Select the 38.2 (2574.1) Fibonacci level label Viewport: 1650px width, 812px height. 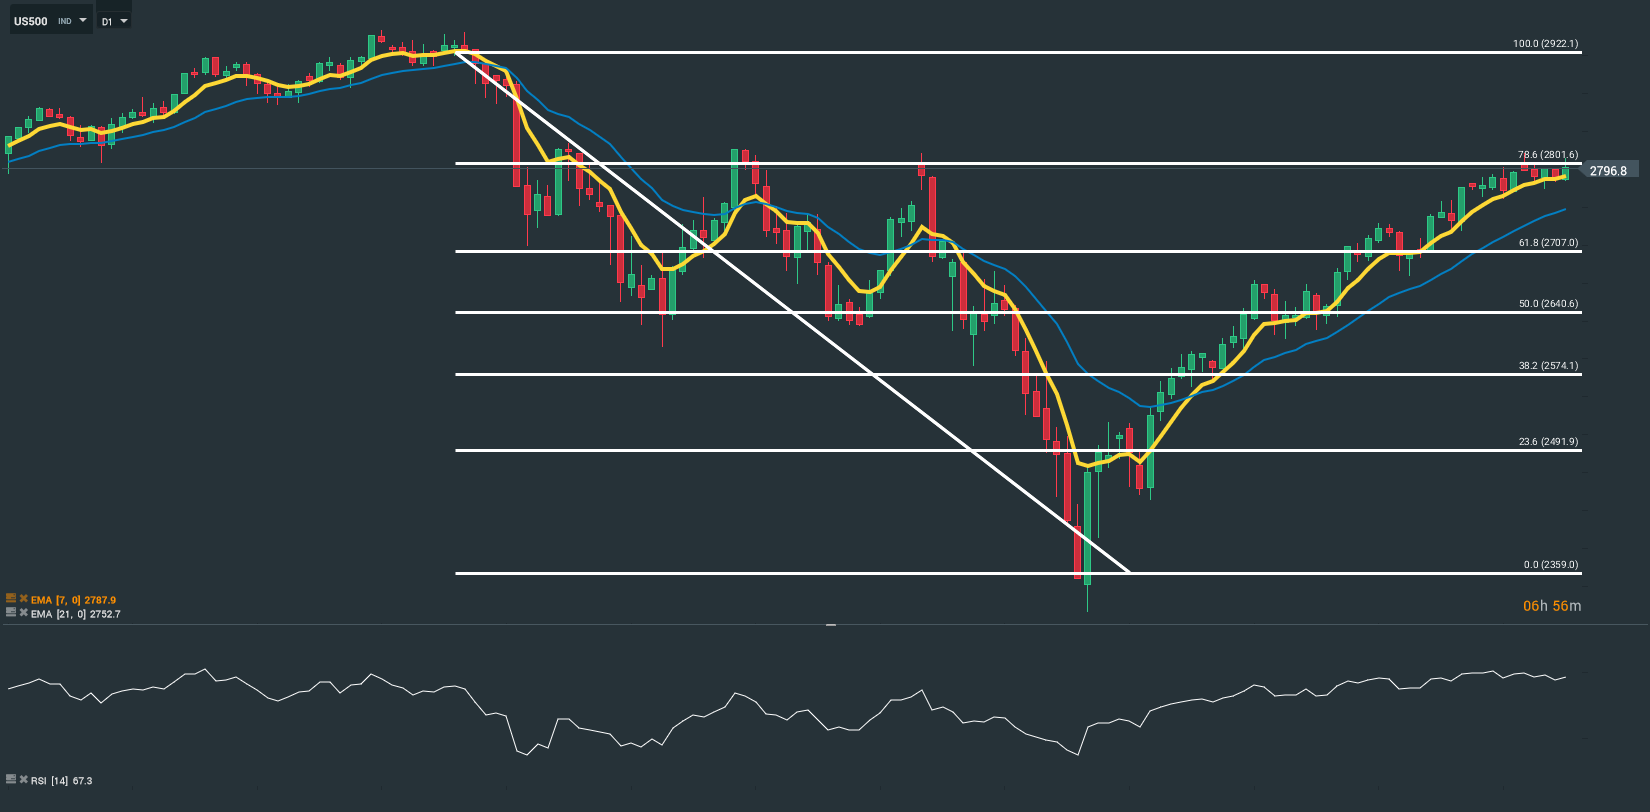pos(1547,366)
